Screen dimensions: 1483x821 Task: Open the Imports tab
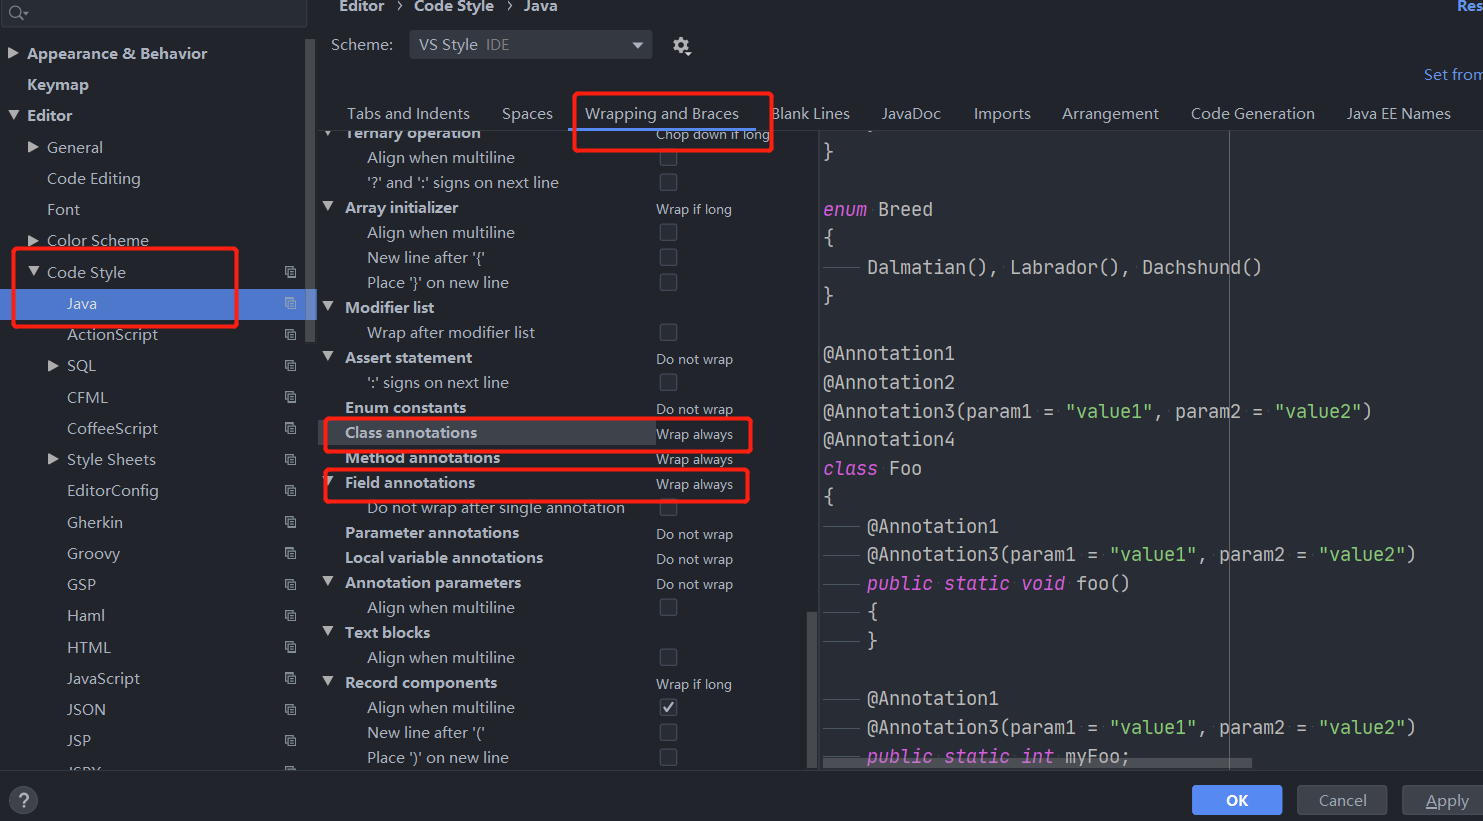pos(1002,113)
